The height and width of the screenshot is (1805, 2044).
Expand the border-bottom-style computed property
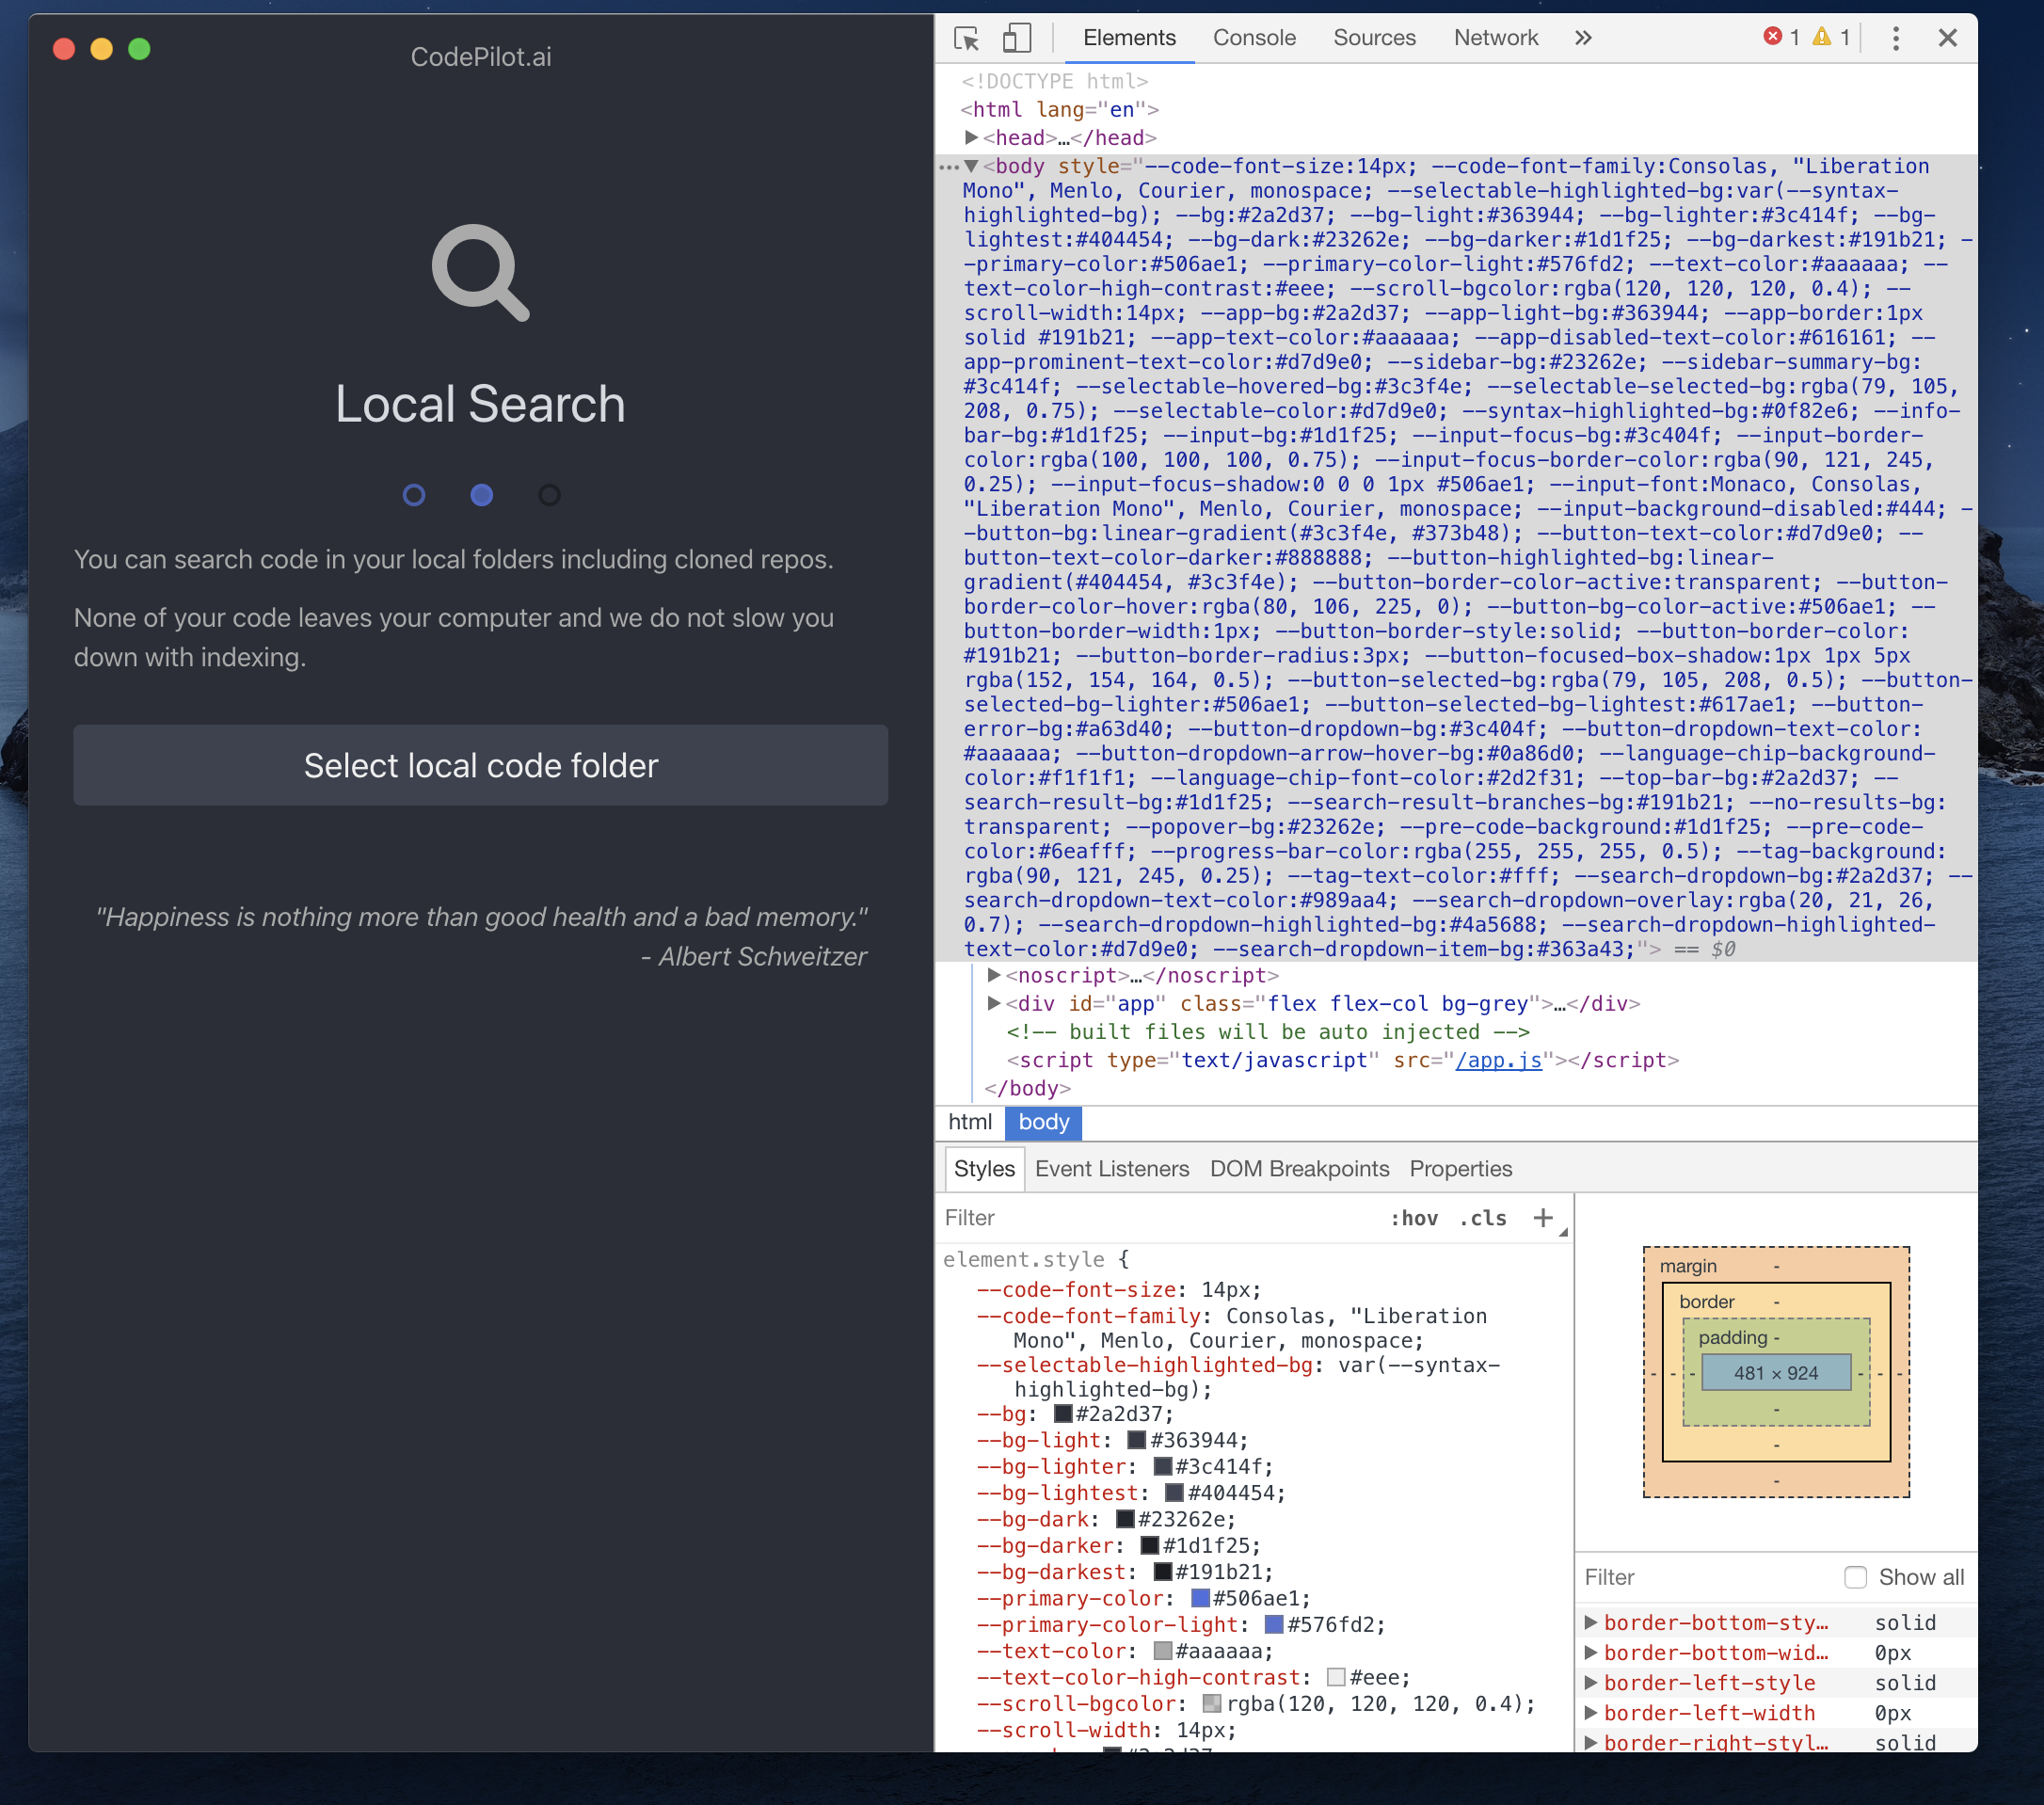[x=1591, y=1622]
